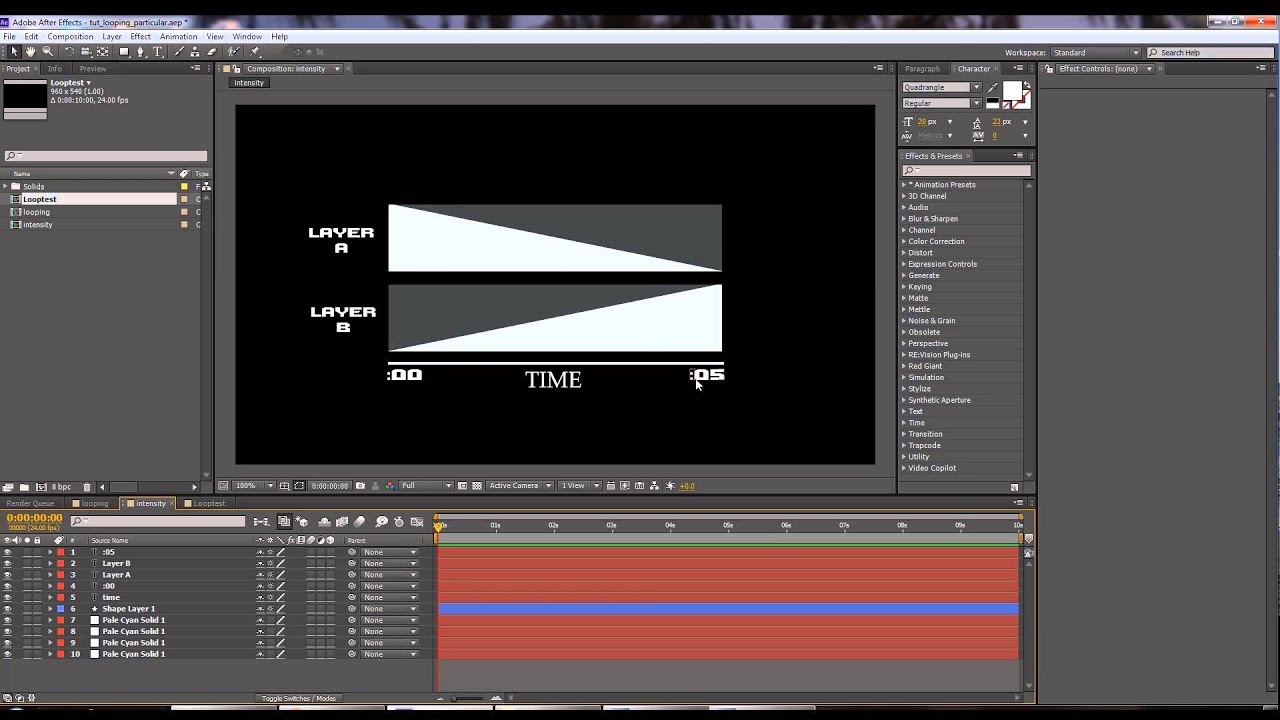This screenshot has width=1280, height=720.
Task: Click red label color of layer 1
Action: 60,552
